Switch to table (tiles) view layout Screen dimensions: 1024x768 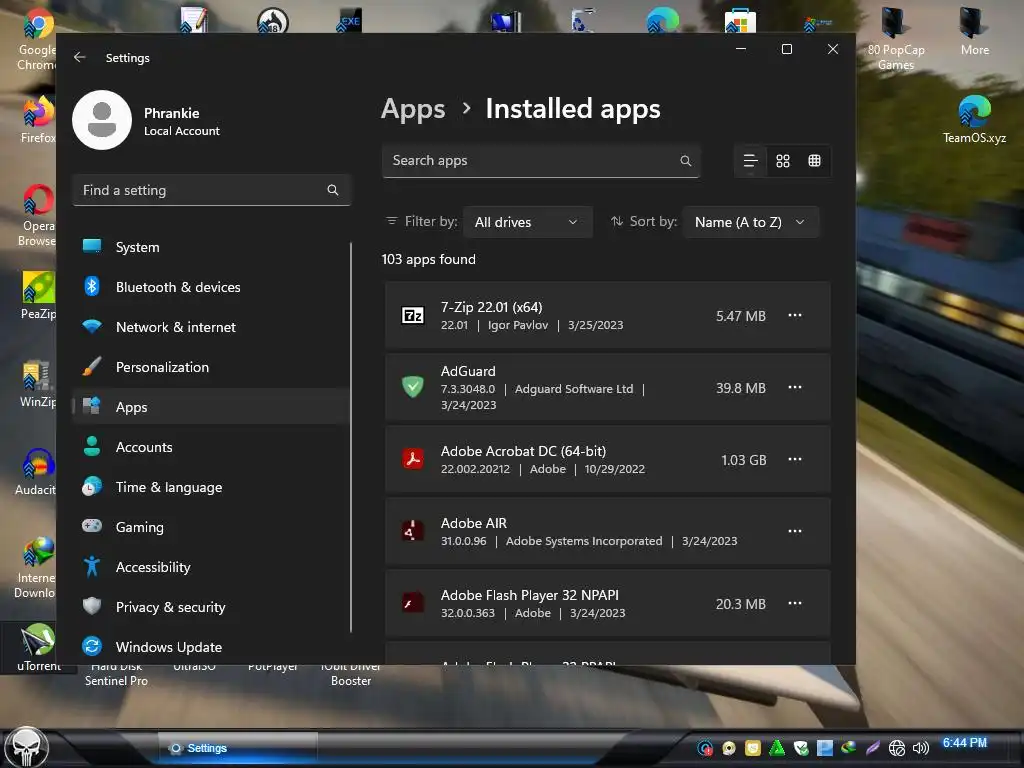click(814, 161)
